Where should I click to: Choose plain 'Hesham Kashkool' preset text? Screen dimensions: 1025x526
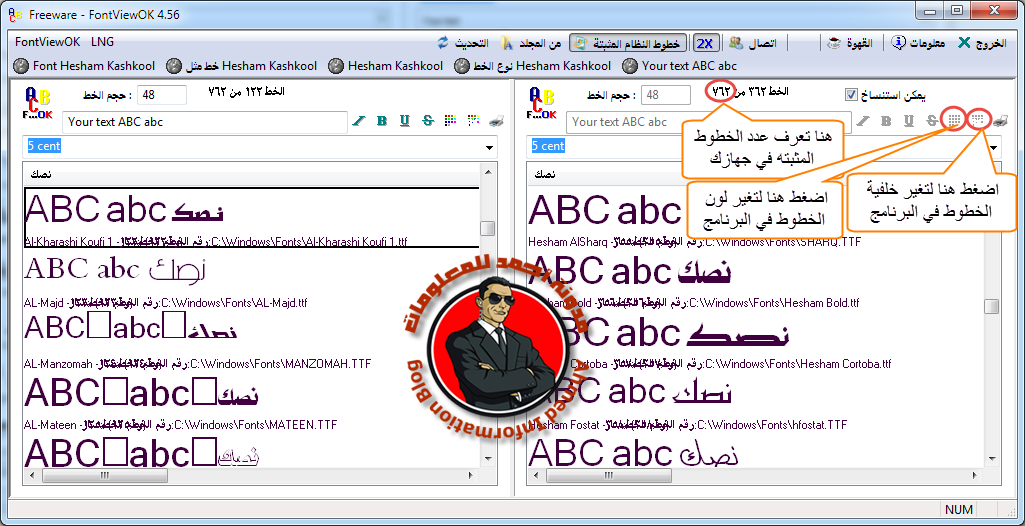[x=386, y=66]
